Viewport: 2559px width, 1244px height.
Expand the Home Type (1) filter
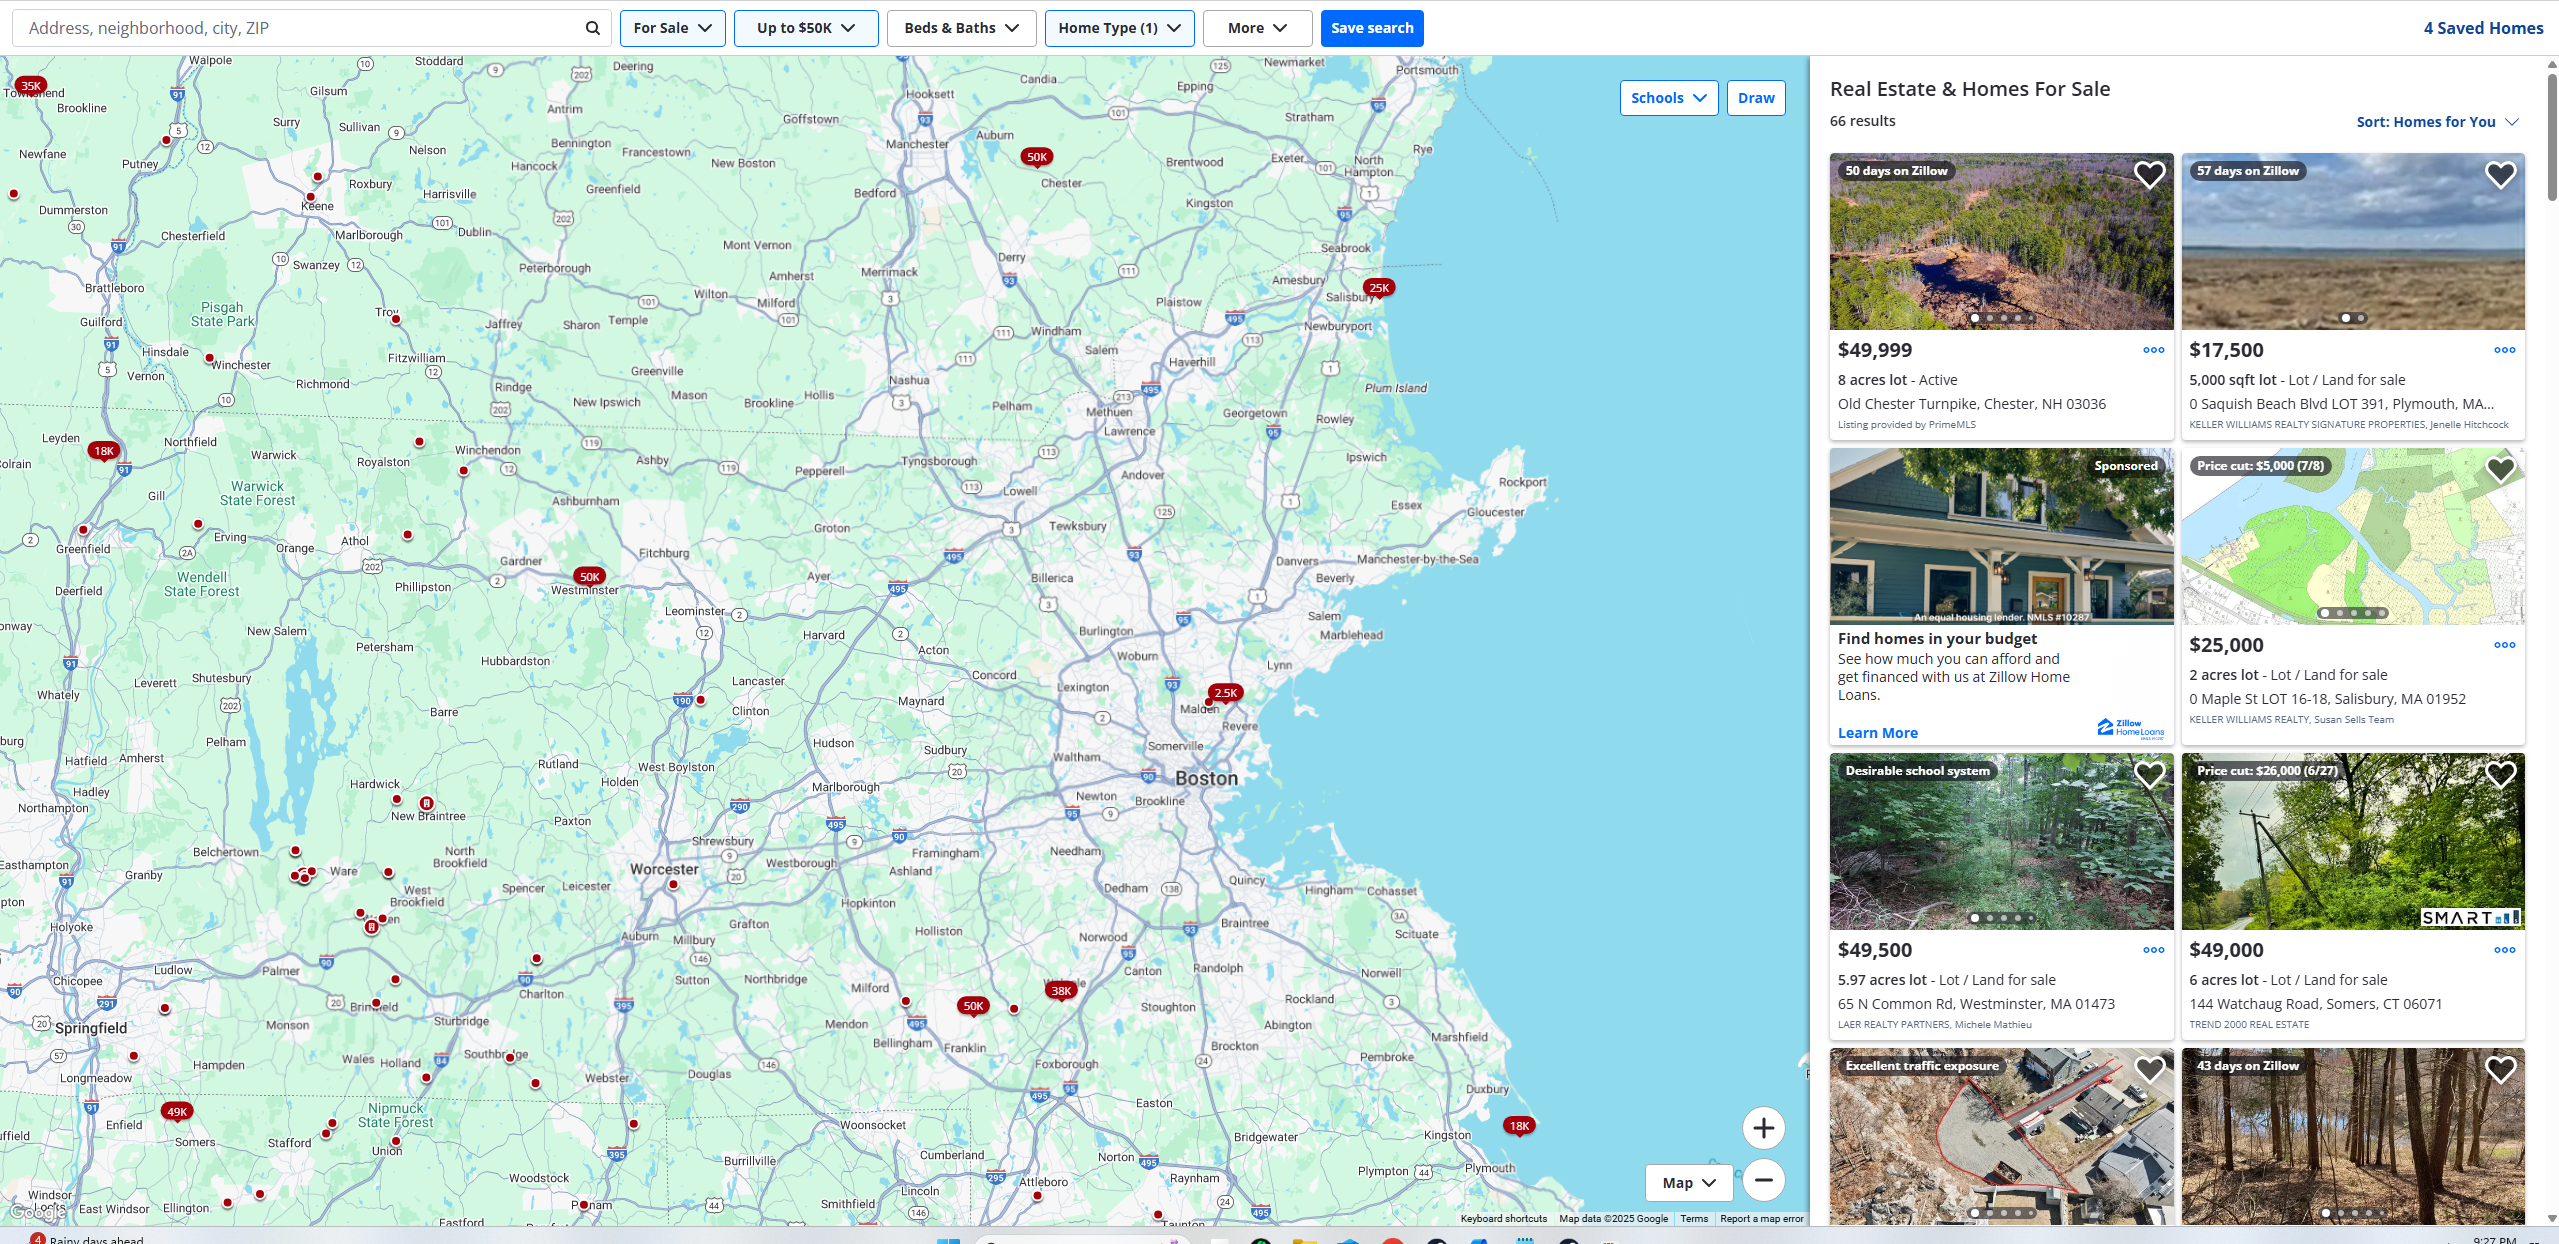coord(1119,28)
